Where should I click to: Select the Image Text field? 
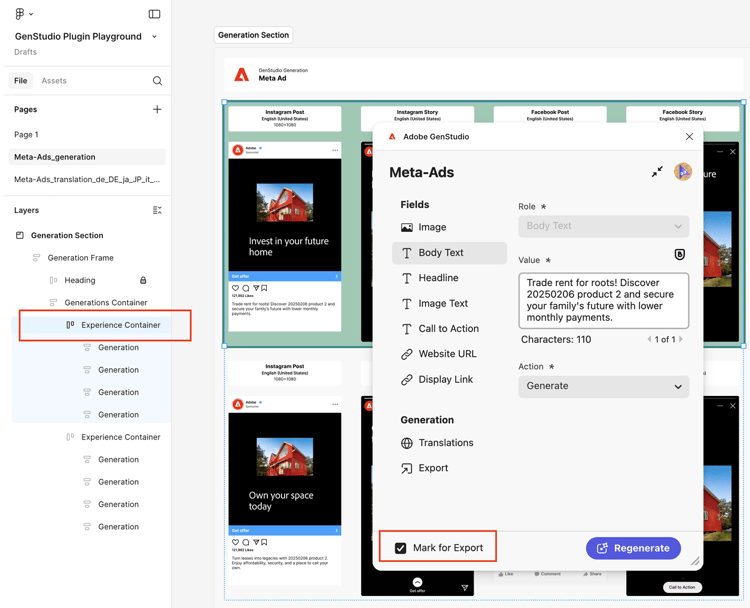click(449, 303)
